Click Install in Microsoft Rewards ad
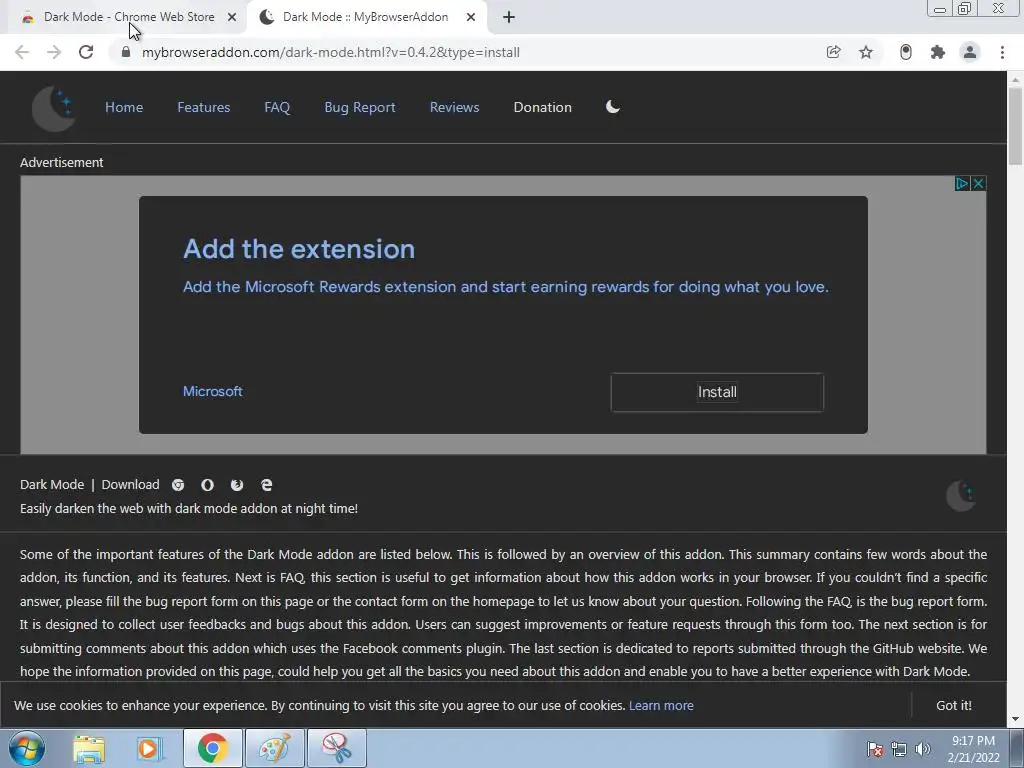The height and width of the screenshot is (768, 1024). pos(717,392)
